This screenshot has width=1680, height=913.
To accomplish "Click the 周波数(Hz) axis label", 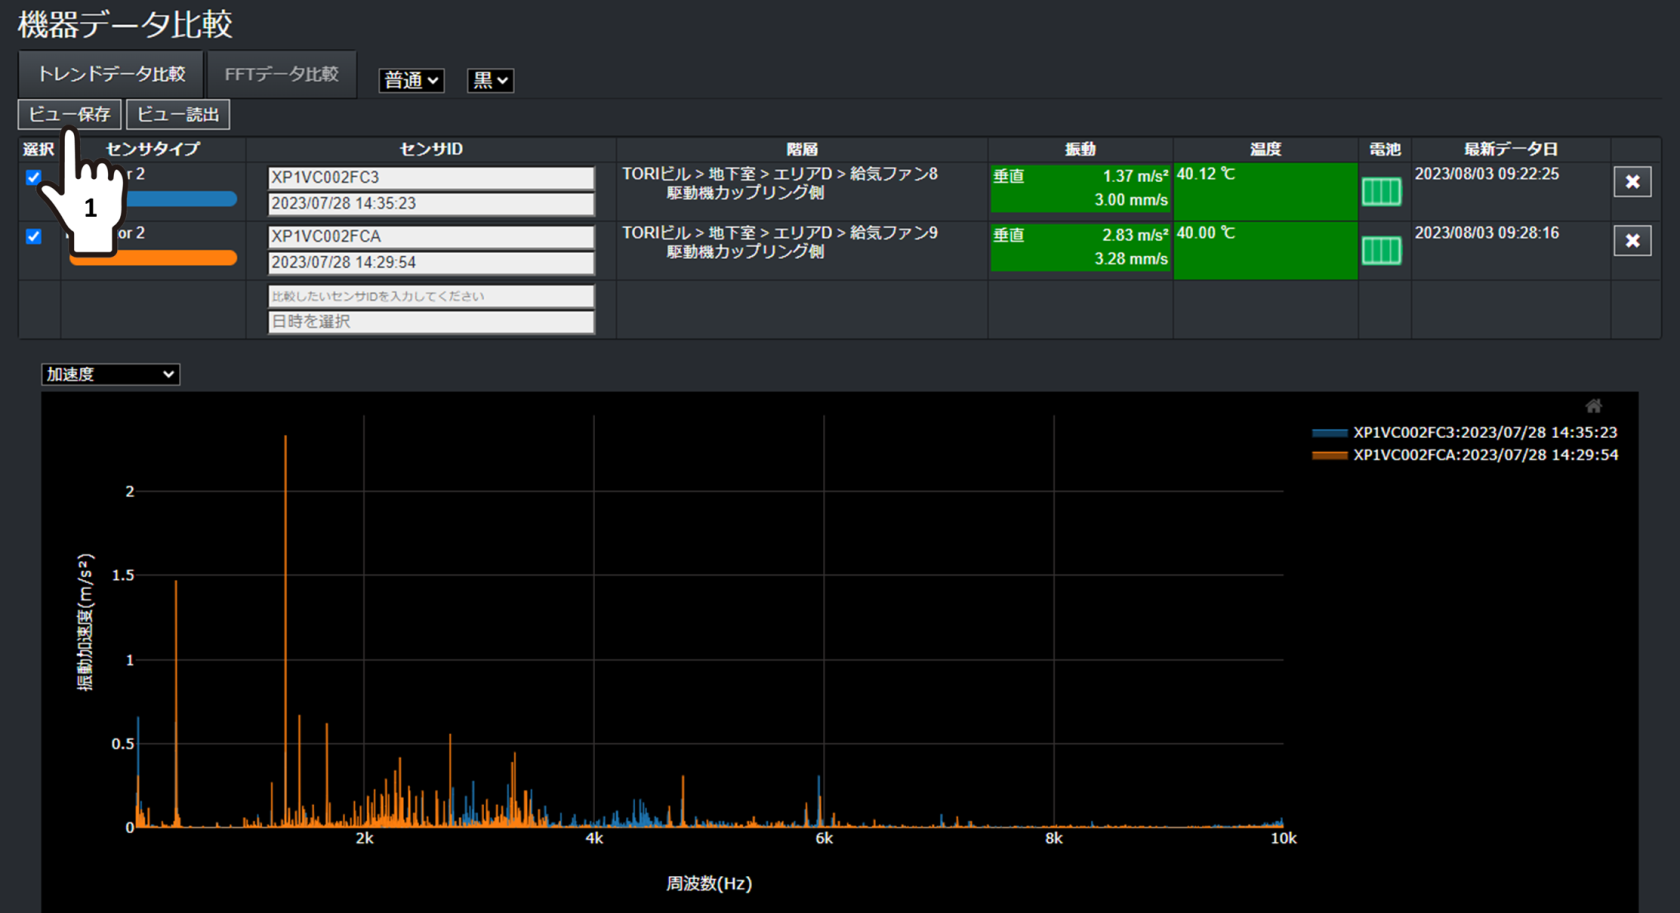I will click(x=709, y=883).
